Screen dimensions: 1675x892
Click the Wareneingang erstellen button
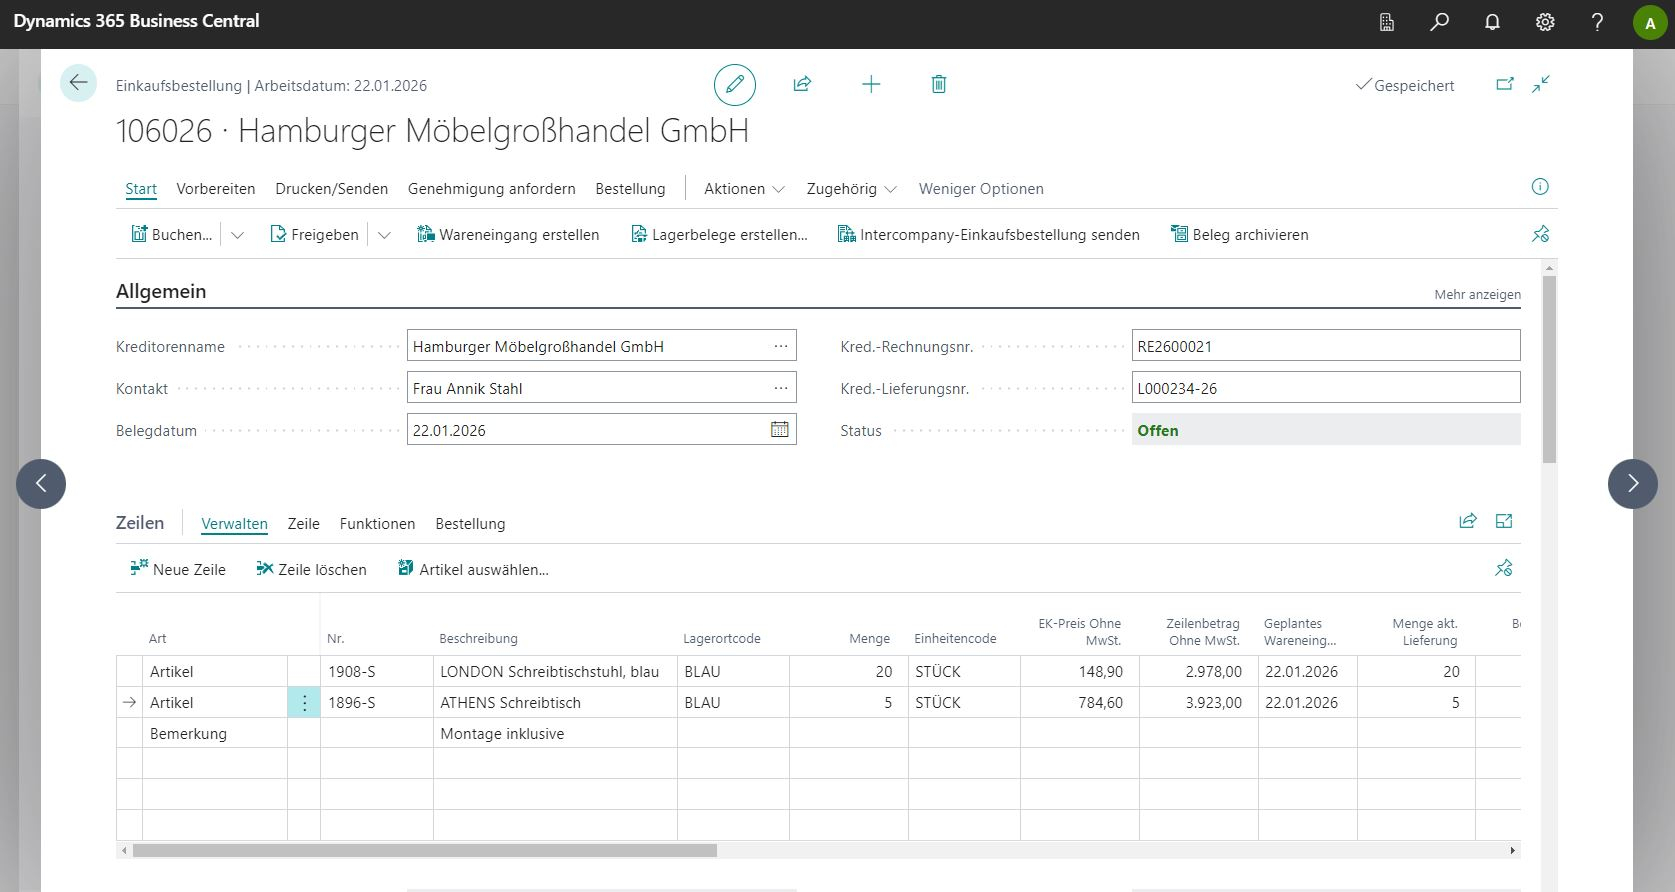(508, 235)
